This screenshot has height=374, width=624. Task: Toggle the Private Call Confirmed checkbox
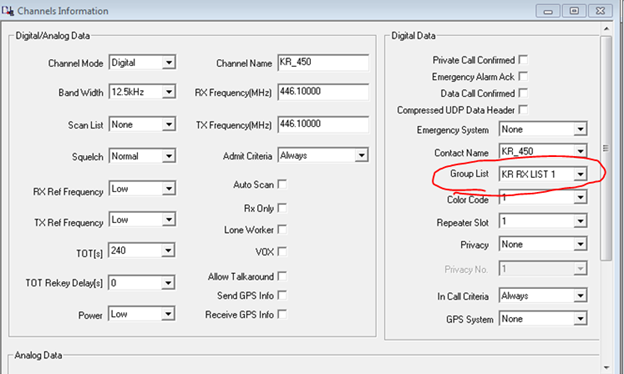523,60
